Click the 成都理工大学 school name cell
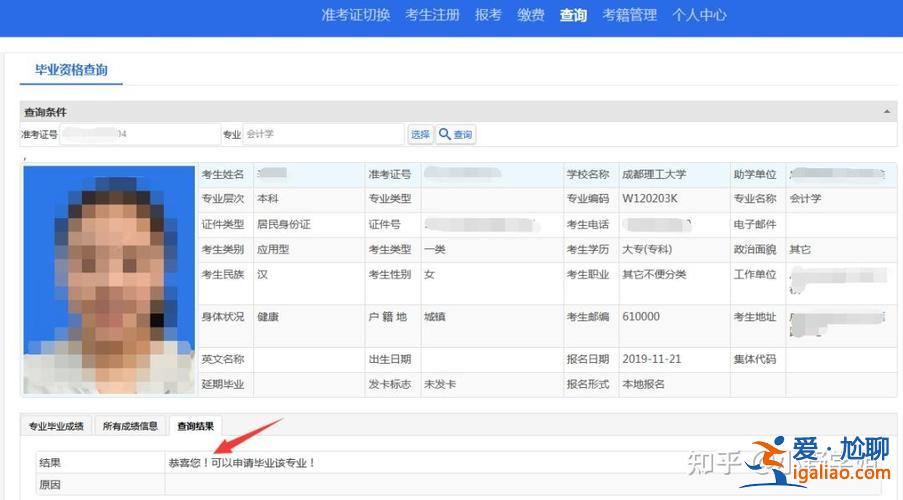 click(674, 175)
